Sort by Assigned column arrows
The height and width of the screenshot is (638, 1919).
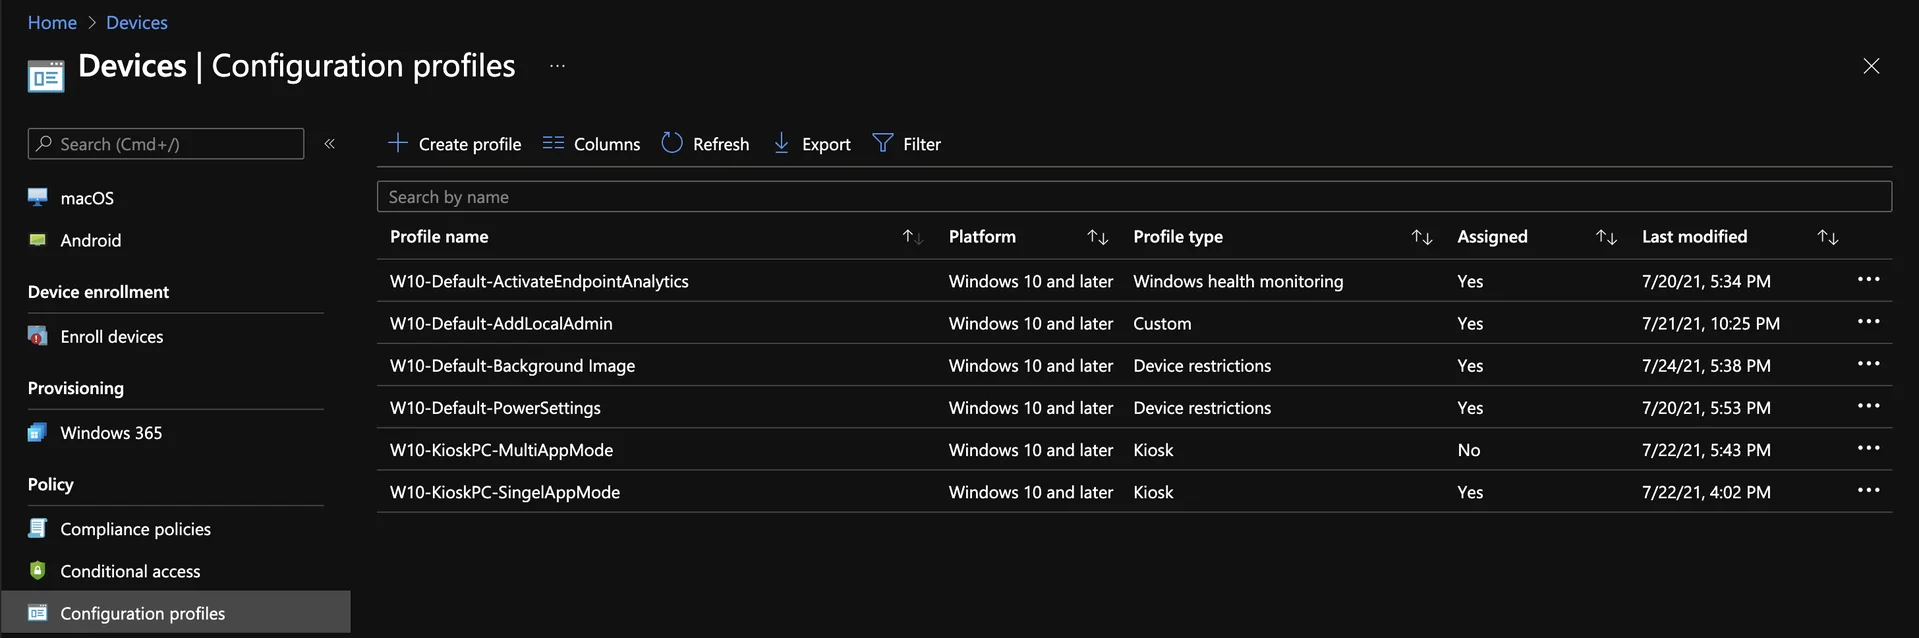tap(1606, 237)
